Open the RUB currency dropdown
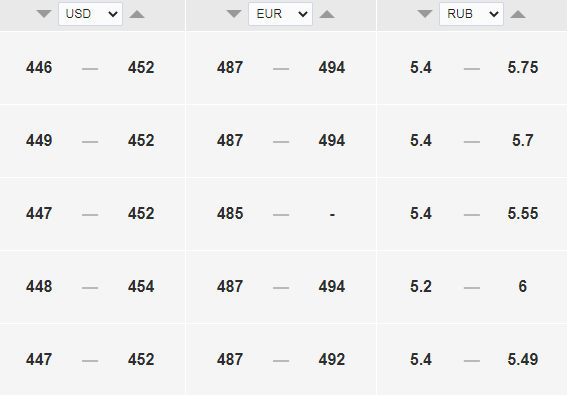Image resolution: width=567 pixels, height=395 pixels. 471,14
